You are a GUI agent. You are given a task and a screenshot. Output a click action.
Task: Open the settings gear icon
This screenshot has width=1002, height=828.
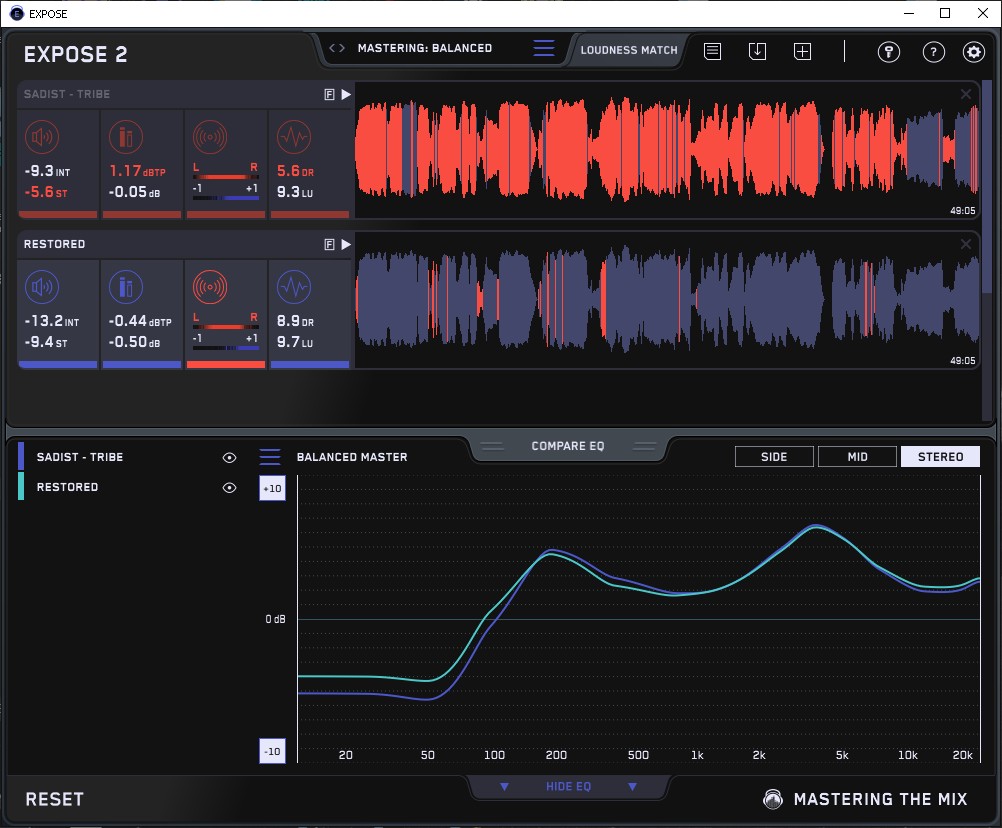pos(973,52)
